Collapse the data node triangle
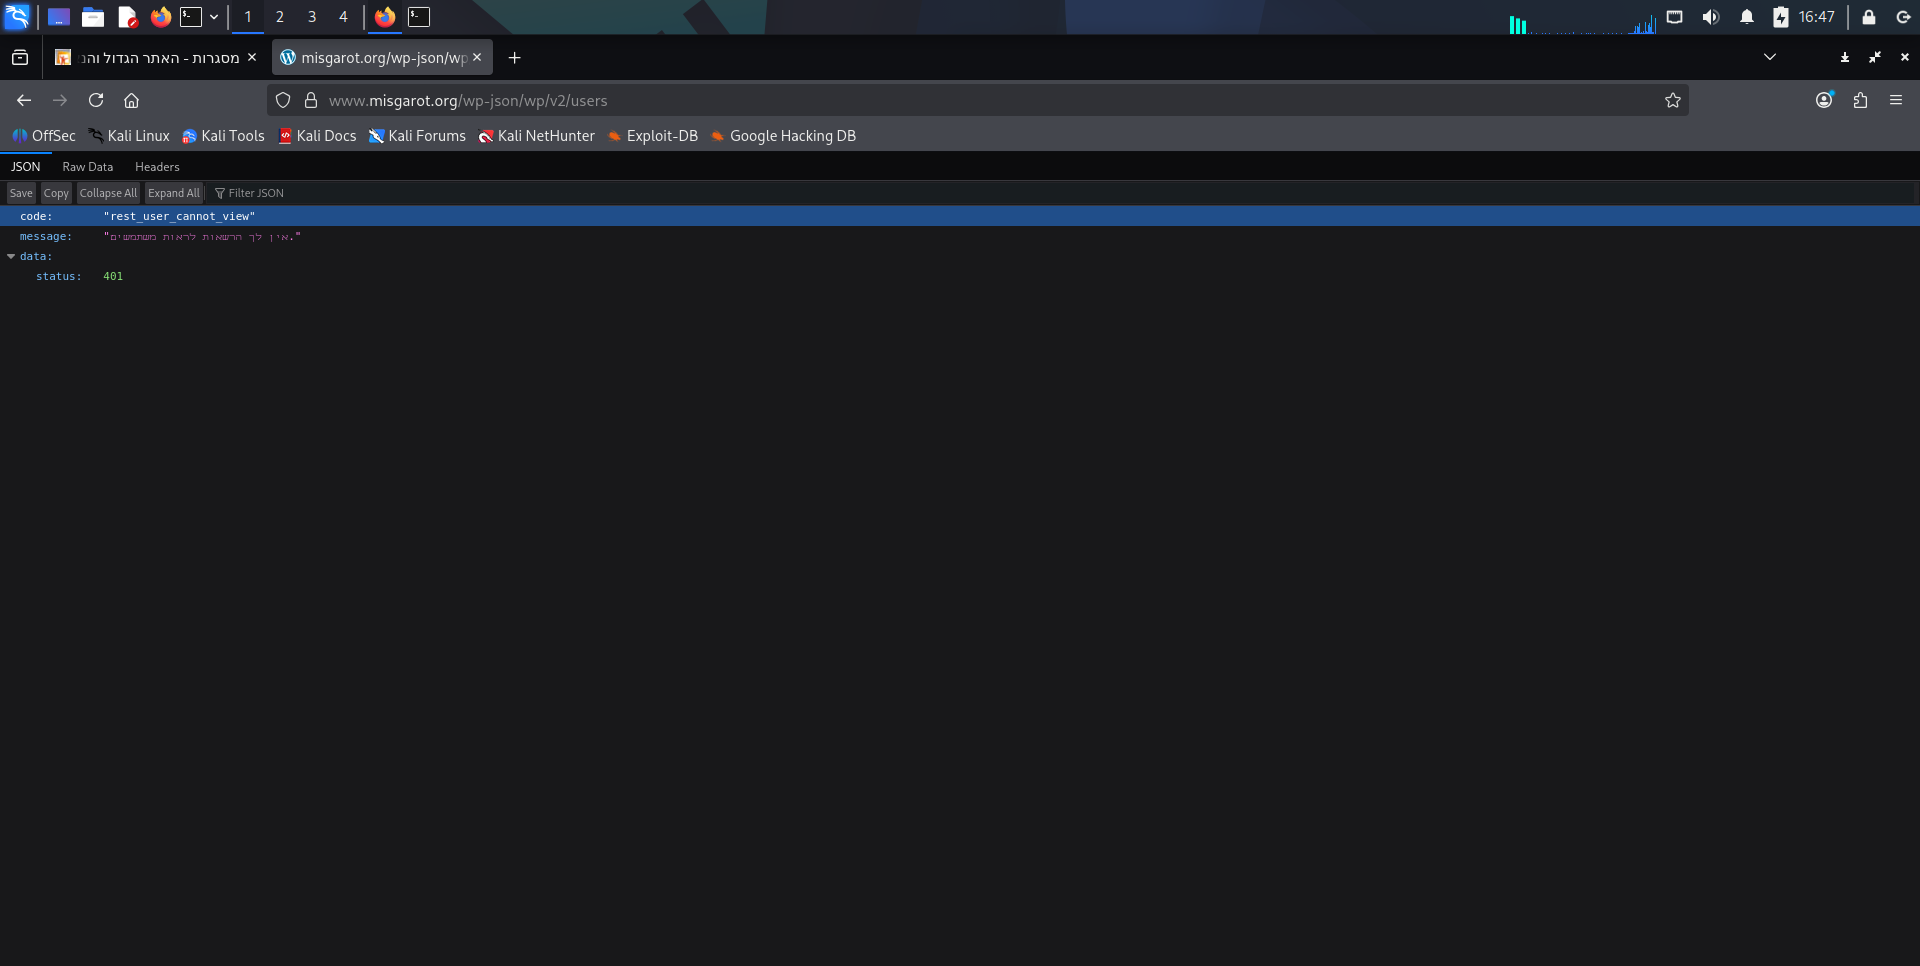1920x966 pixels. (x=11, y=257)
